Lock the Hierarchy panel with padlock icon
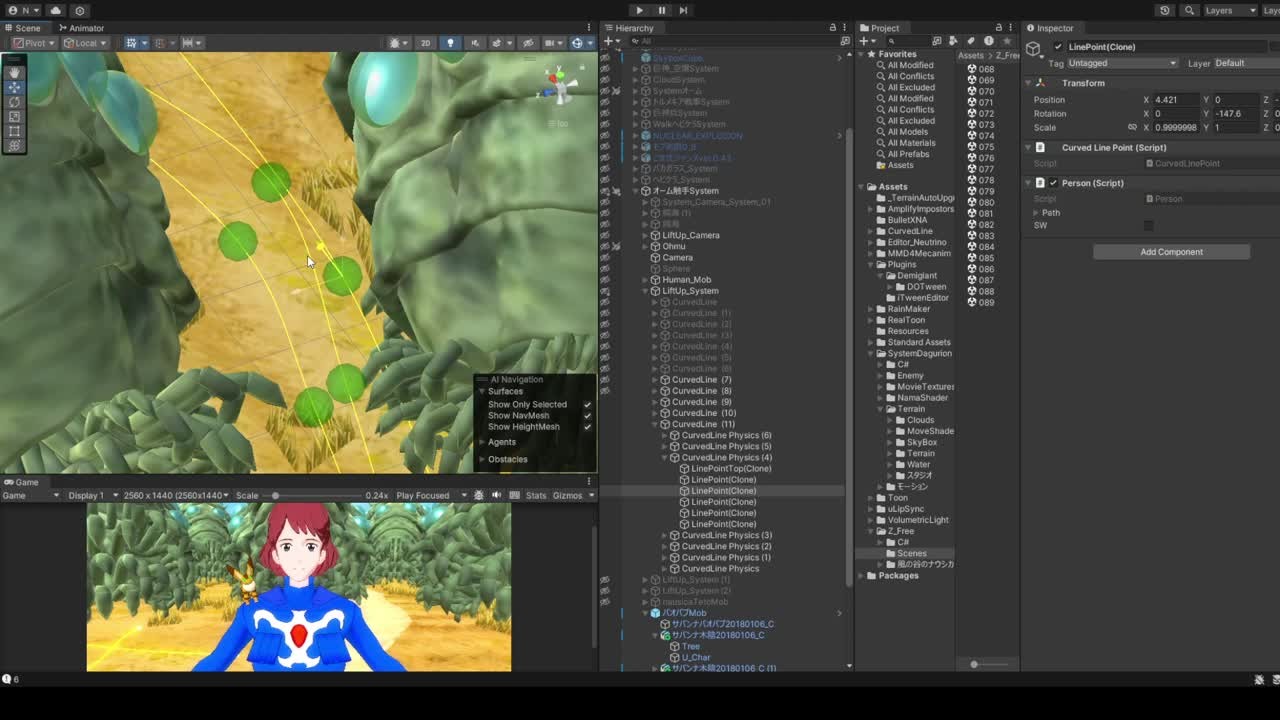The image size is (1280, 720). coord(832,28)
